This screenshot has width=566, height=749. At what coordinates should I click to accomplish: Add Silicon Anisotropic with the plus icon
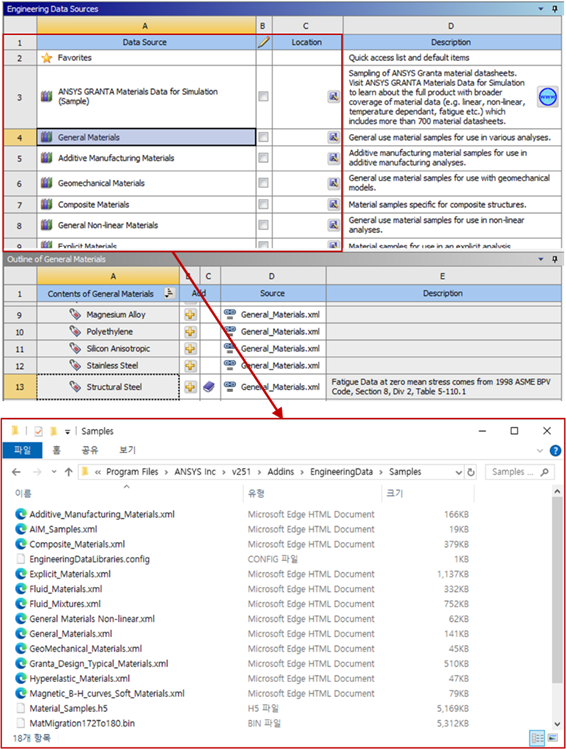(x=190, y=349)
